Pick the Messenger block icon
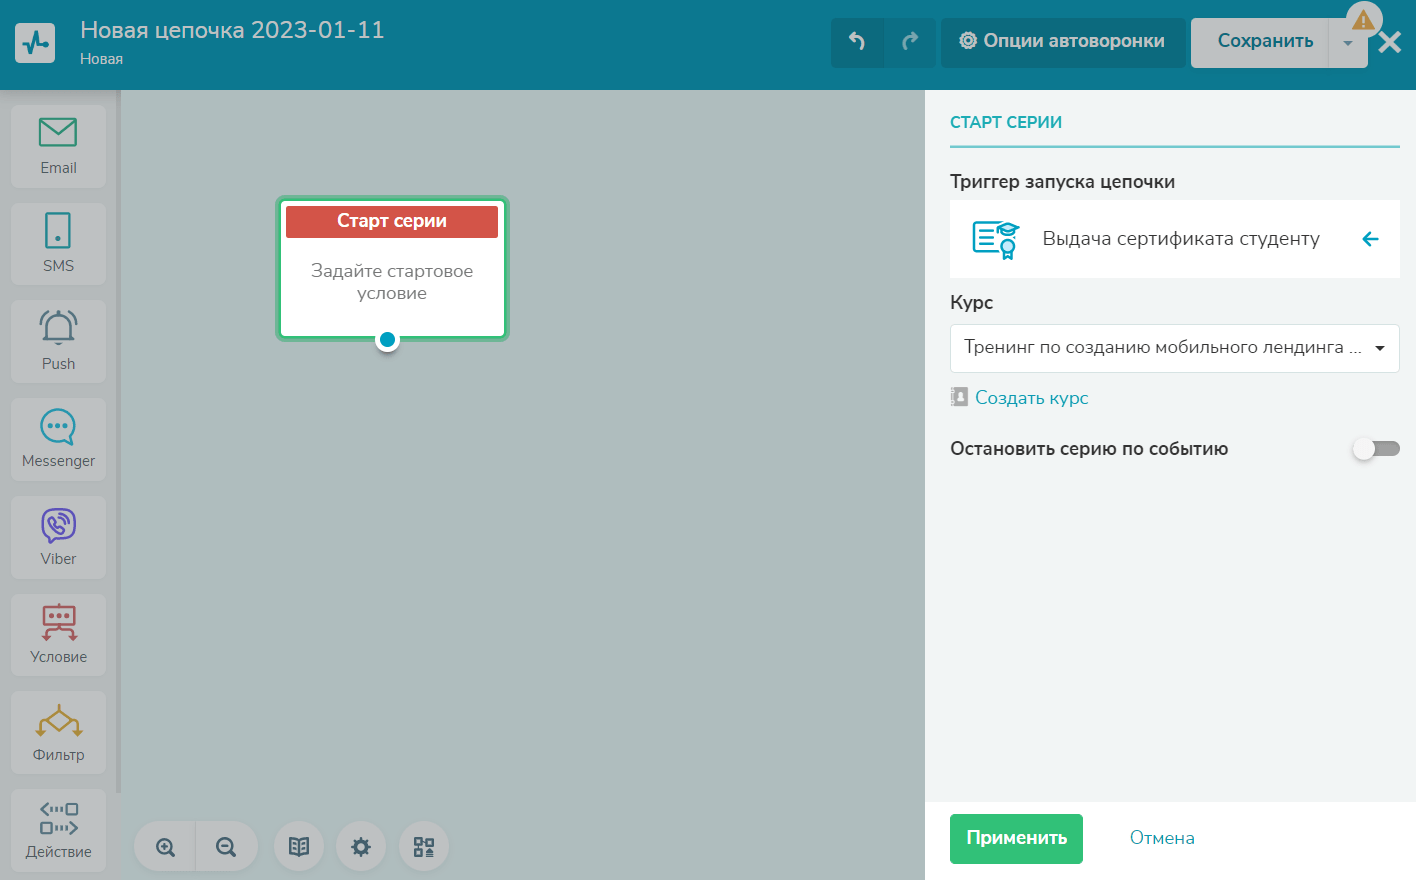 pyautogui.click(x=58, y=439)
